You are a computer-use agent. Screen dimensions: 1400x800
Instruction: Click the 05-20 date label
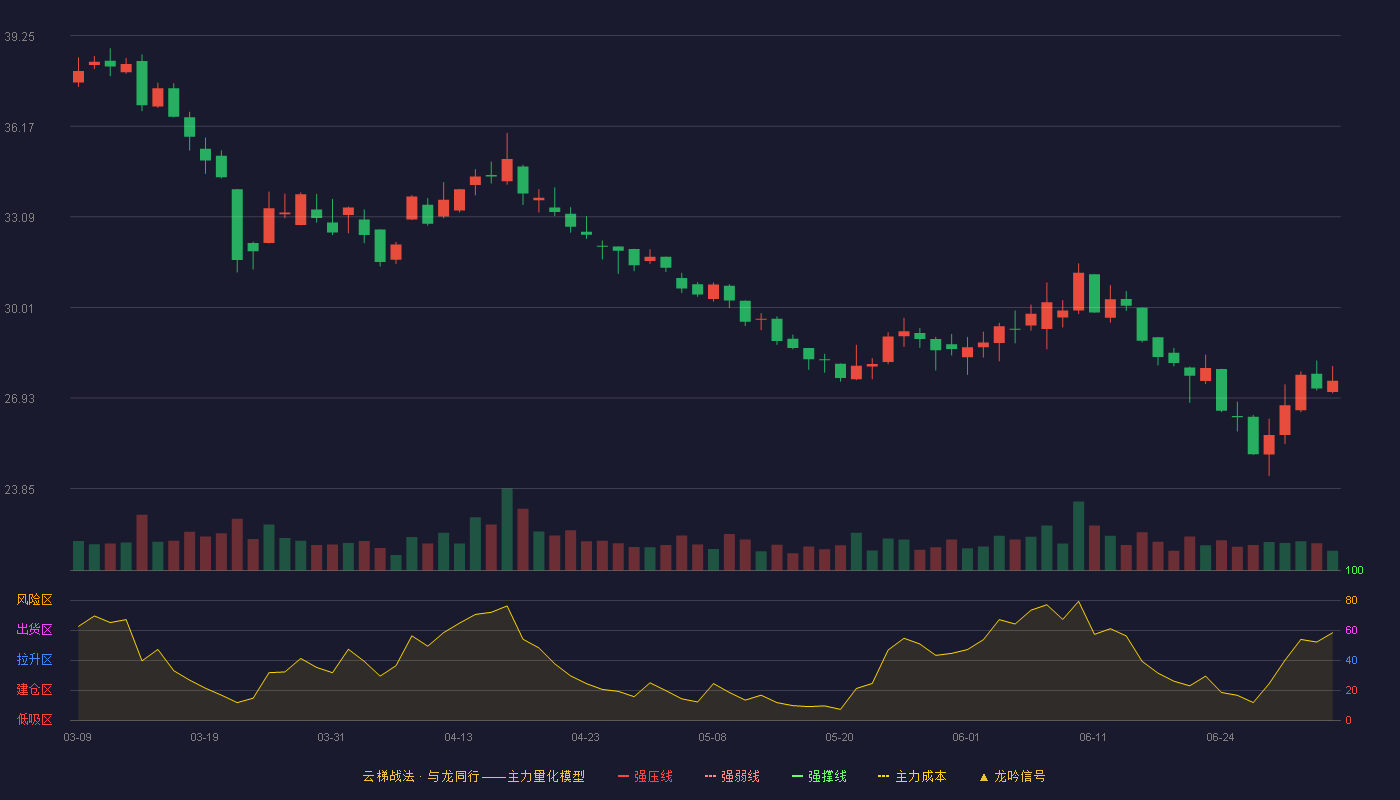pos(839,737)
